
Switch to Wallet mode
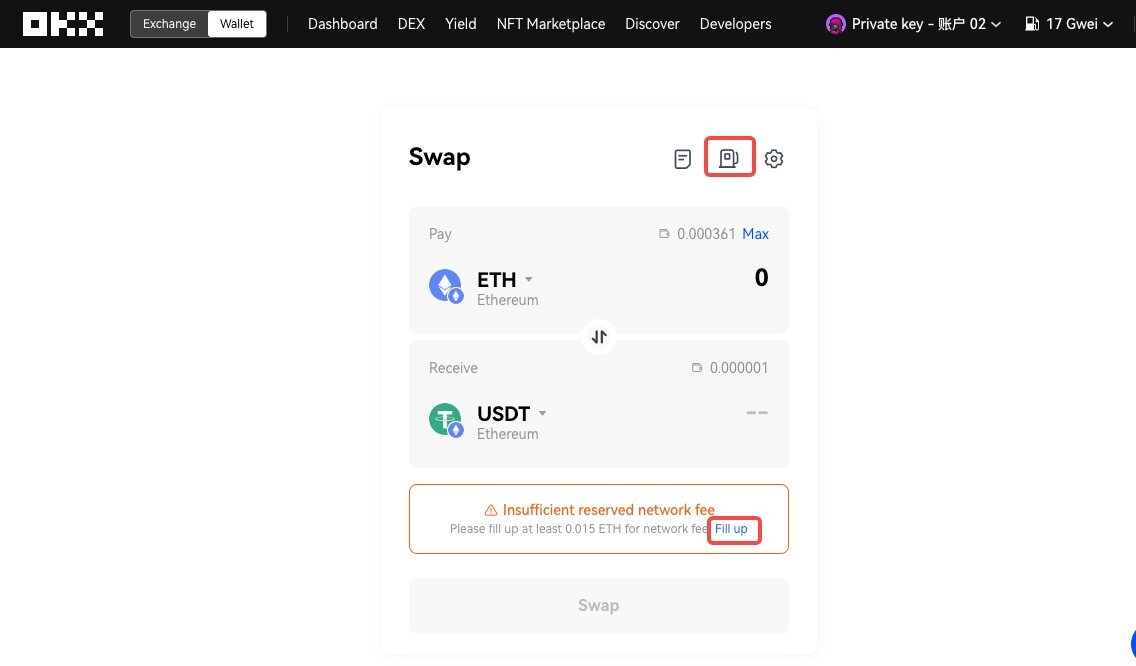point(237,24)
